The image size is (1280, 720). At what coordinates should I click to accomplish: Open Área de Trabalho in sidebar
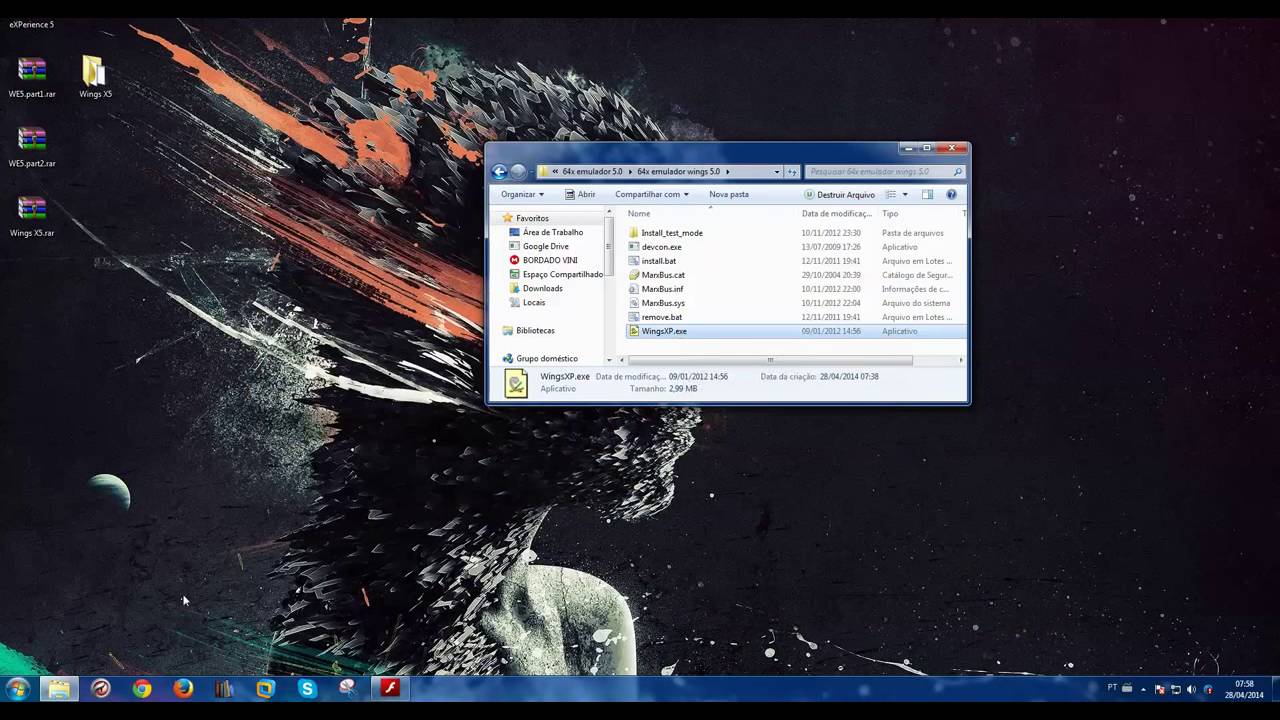[547, 232]
